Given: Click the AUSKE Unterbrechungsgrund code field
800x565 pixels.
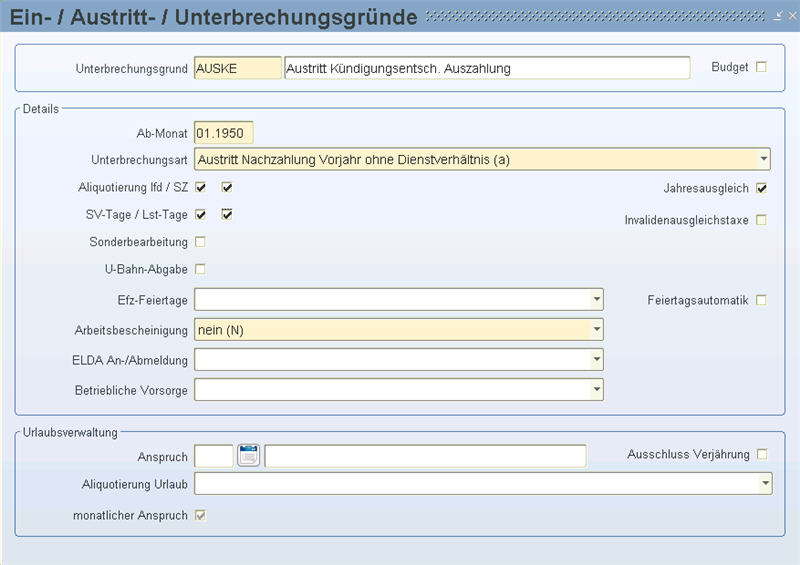Looking at the screenshot, I should [238, 68].
